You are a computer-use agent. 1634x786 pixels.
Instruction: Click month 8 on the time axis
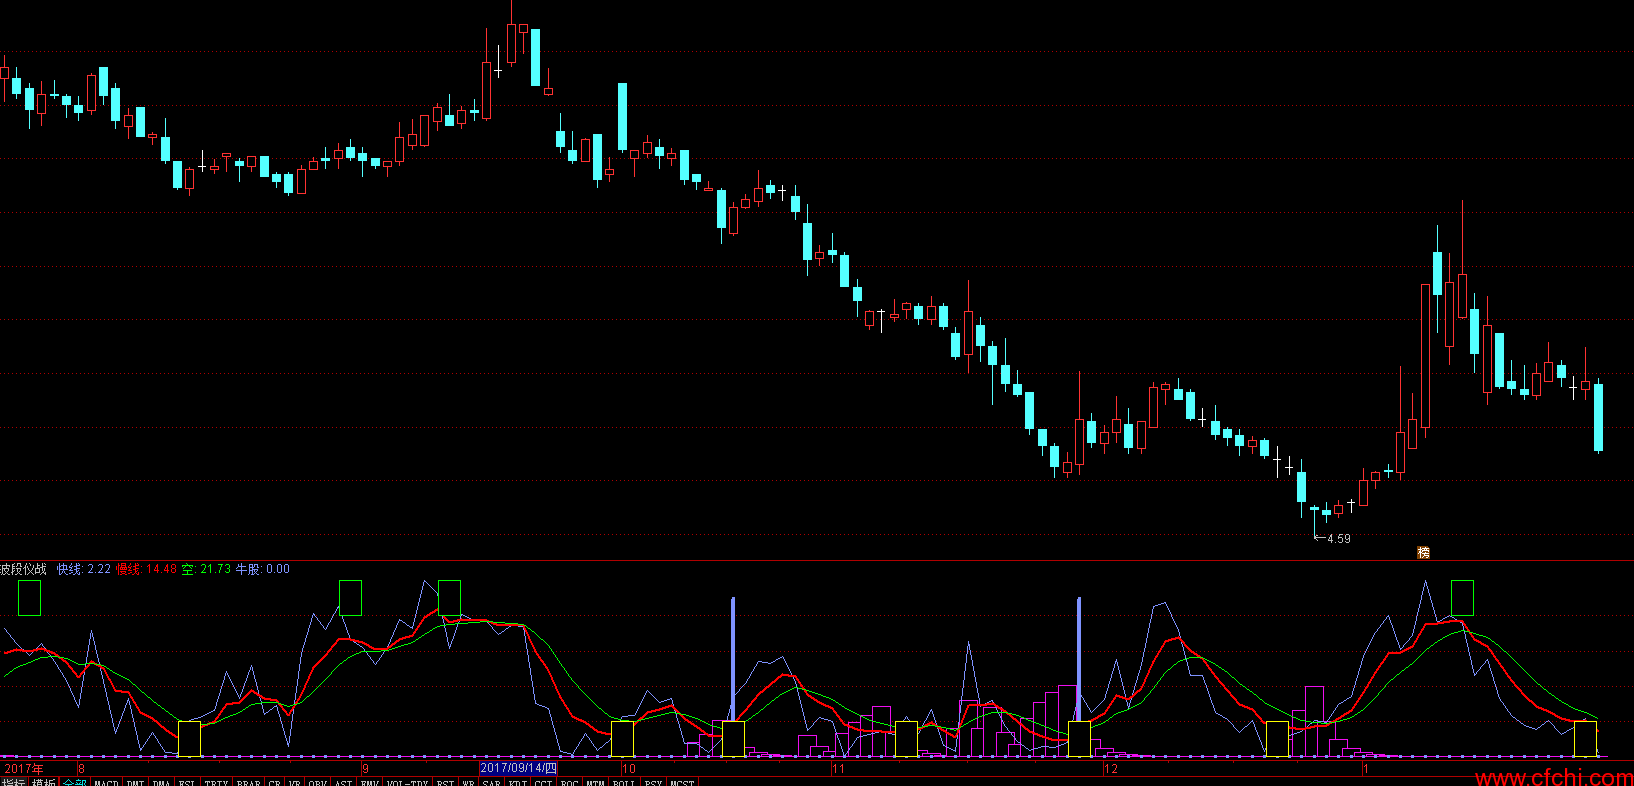[x=81, y=769]
